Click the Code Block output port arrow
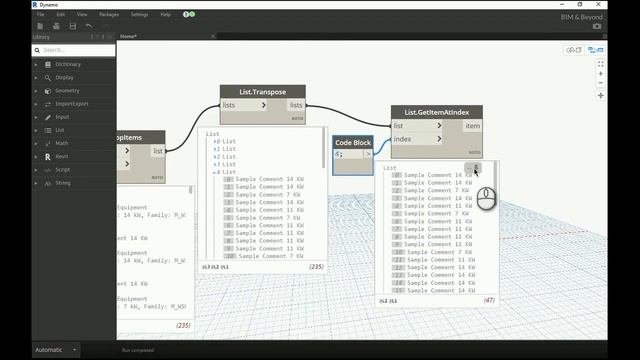The width and height of the screenshot is (640, 360). pyautogui.click(x=368, y=154)
